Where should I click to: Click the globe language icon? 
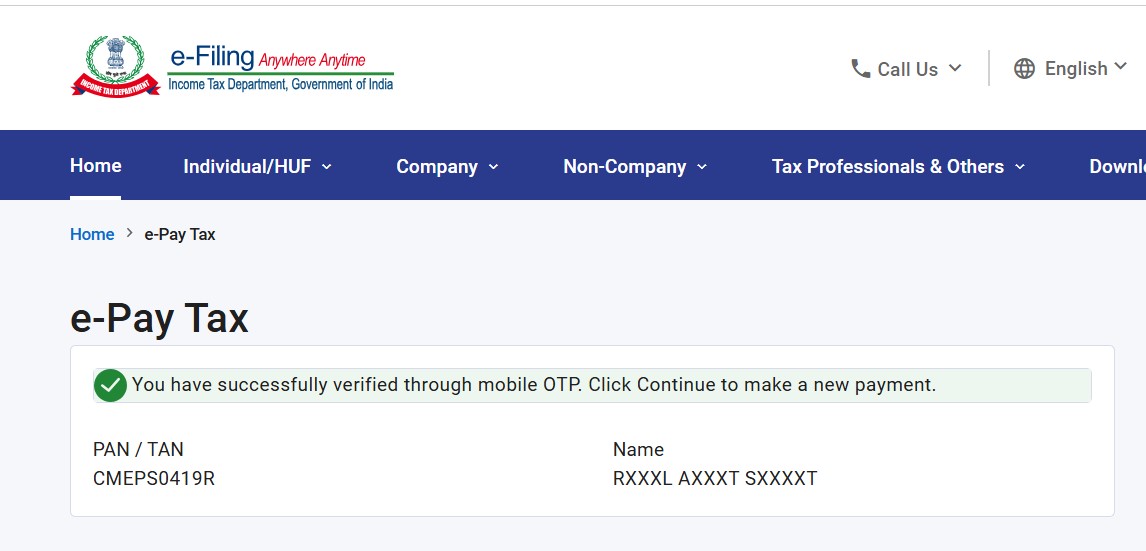1024,68
